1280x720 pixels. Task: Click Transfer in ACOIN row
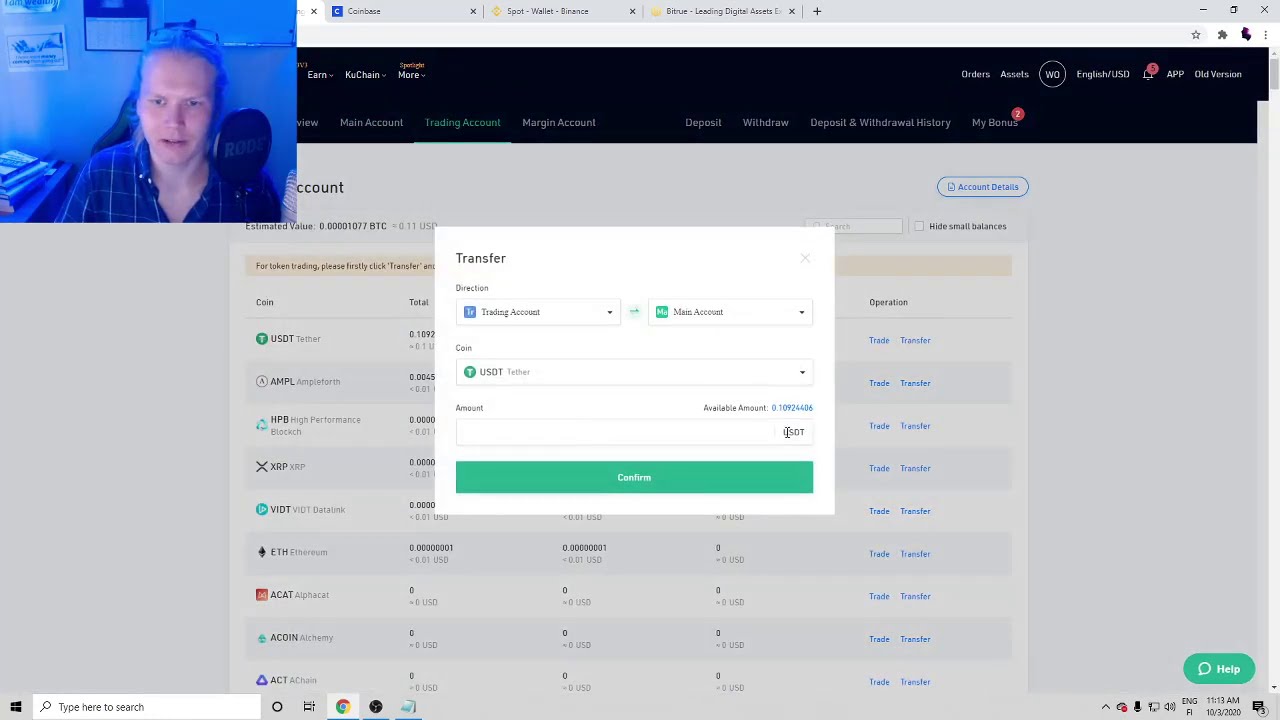tap(915, 639)
